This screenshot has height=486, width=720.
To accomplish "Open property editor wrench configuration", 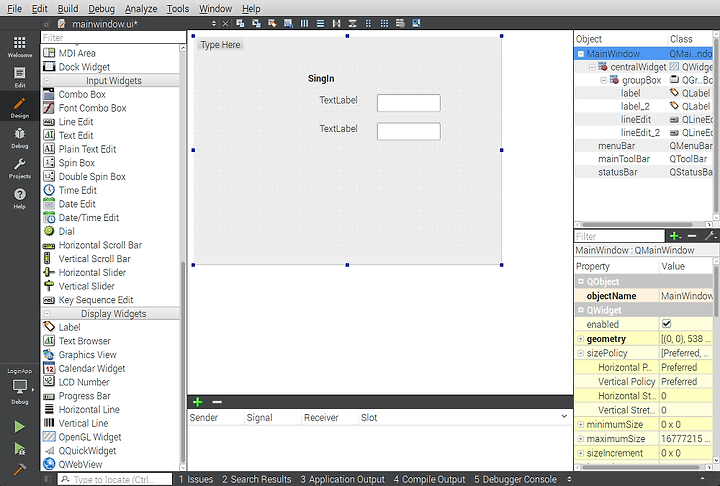I will pos(710,236).
